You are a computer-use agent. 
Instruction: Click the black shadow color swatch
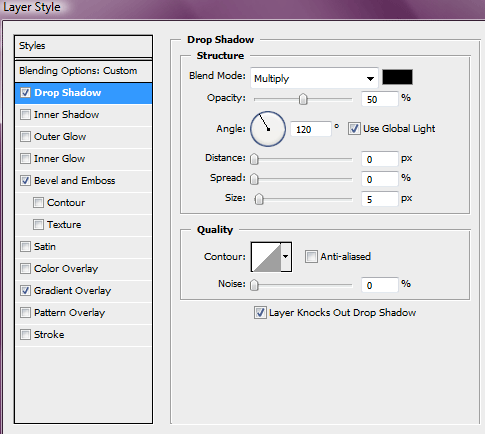pyautogui.click(x=397, y=77)
